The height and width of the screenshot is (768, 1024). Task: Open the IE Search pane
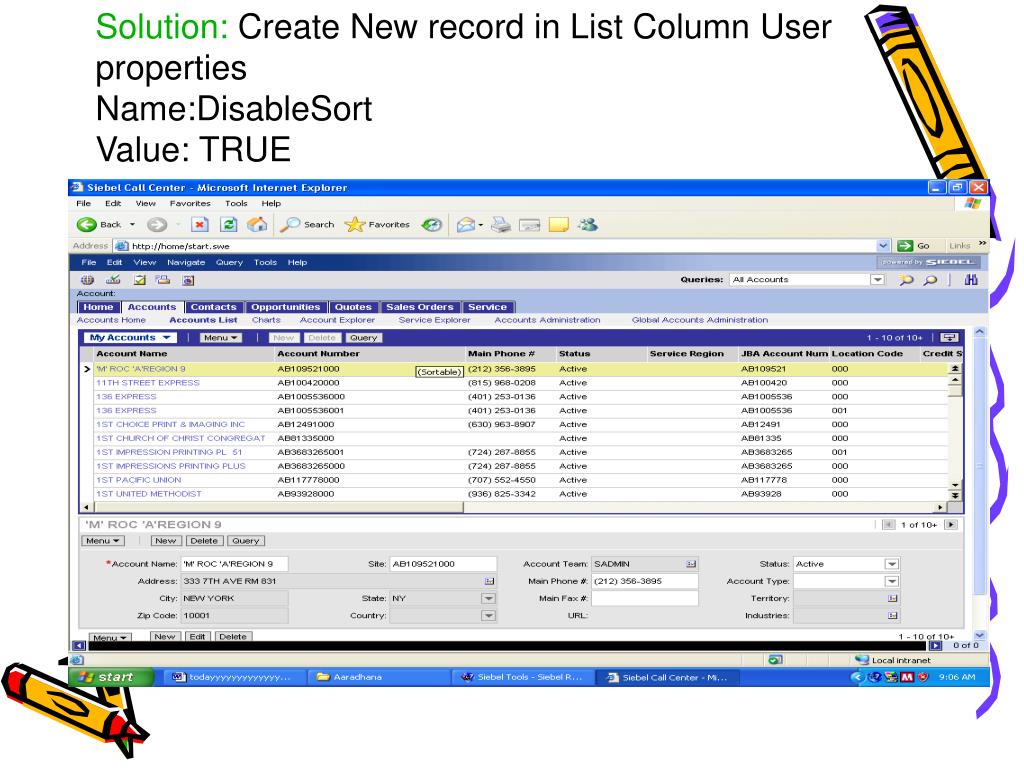(307, 225)
